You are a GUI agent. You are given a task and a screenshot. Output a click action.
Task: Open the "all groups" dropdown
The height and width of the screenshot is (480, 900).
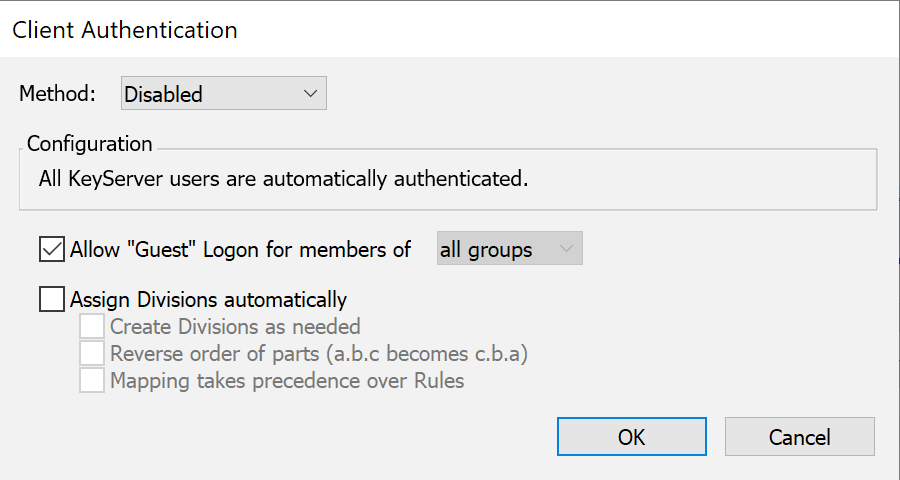(x=509, y=250)
